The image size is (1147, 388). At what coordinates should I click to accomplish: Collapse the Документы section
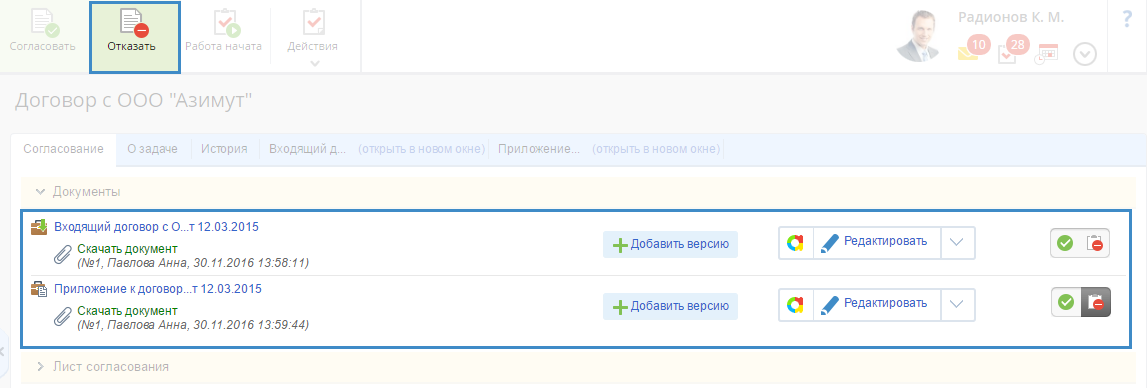coord(78,192)
